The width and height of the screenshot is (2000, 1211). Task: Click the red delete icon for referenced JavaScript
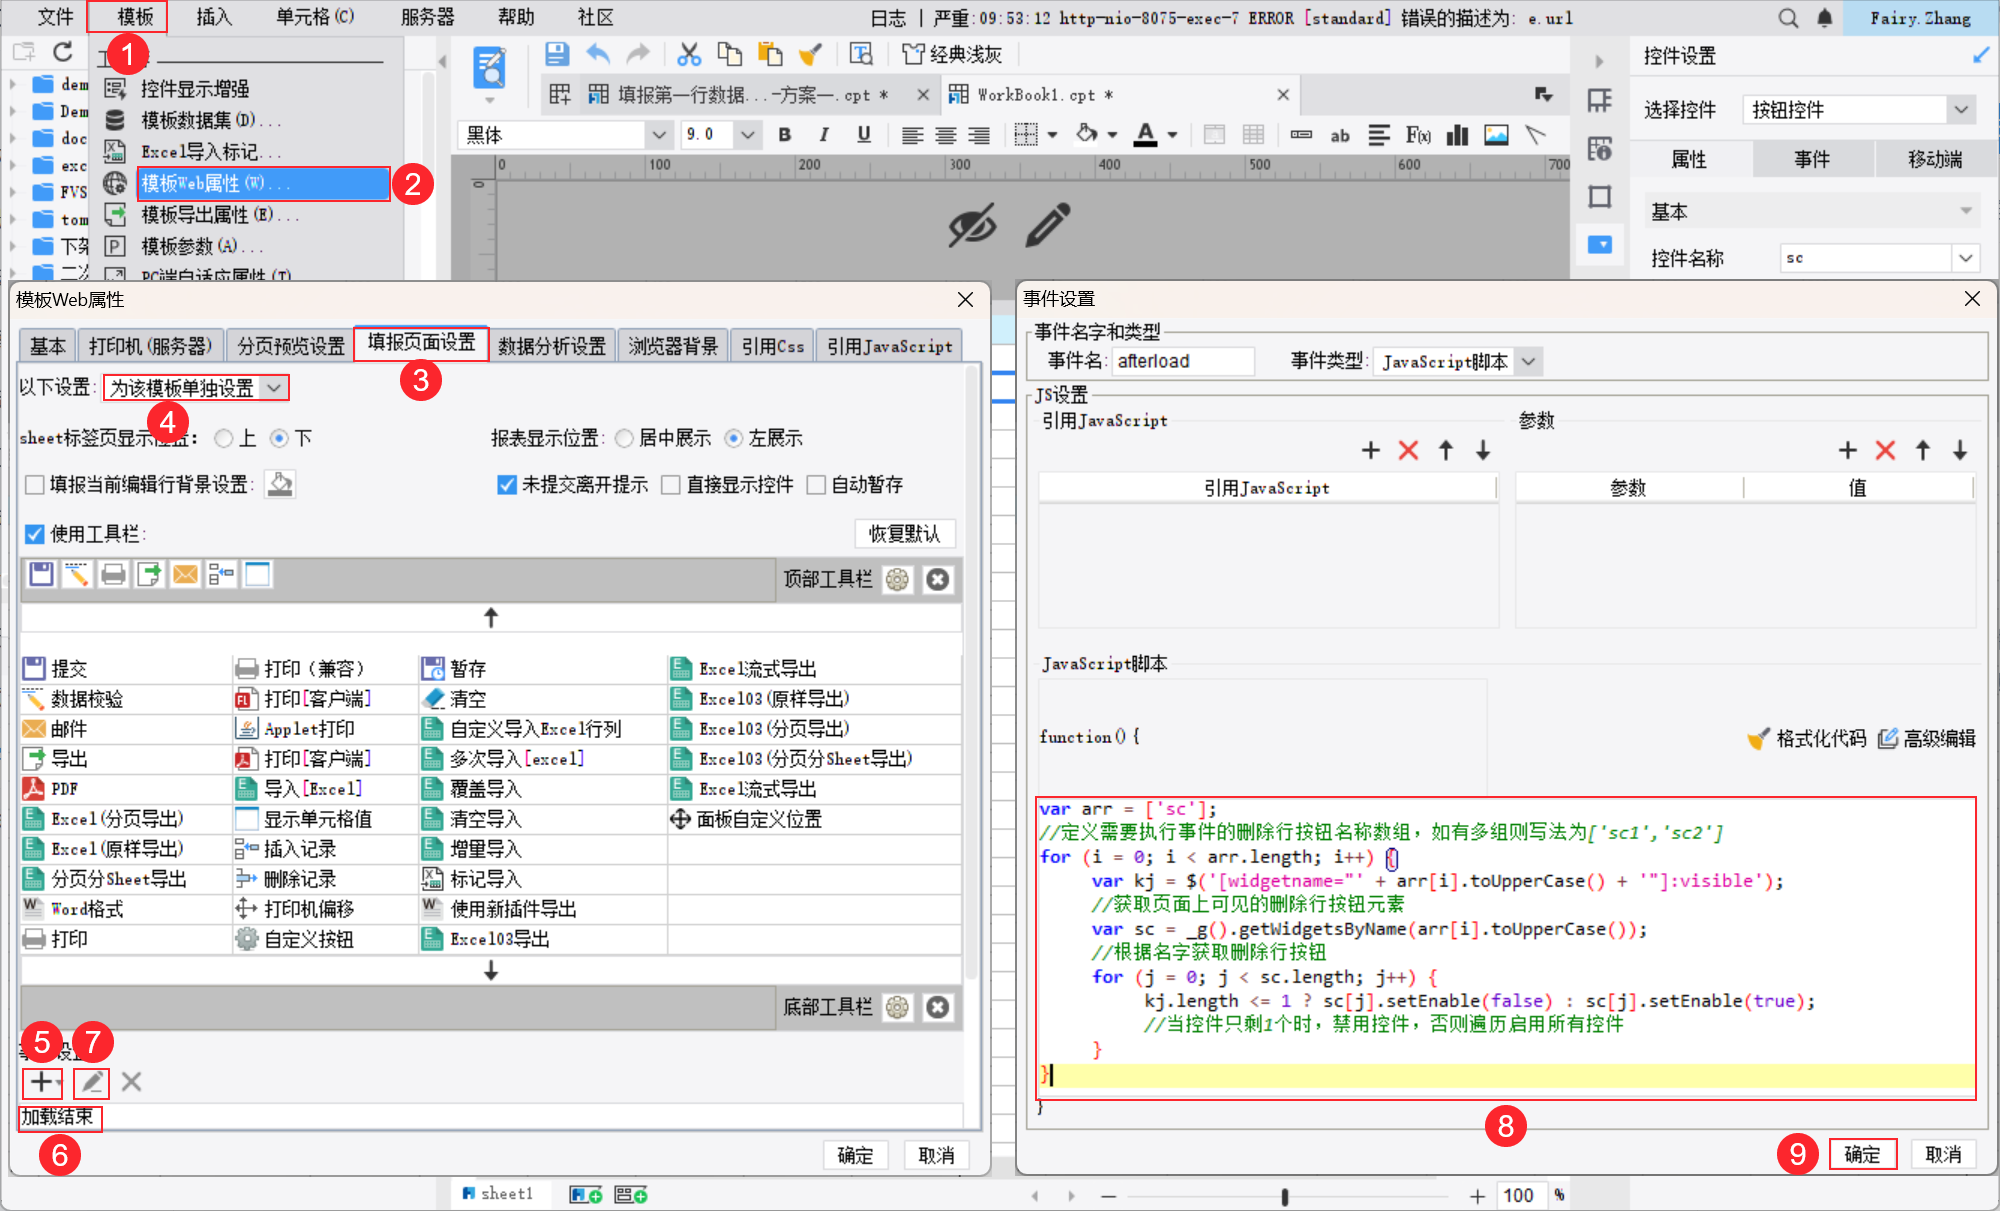(1408, 451)
